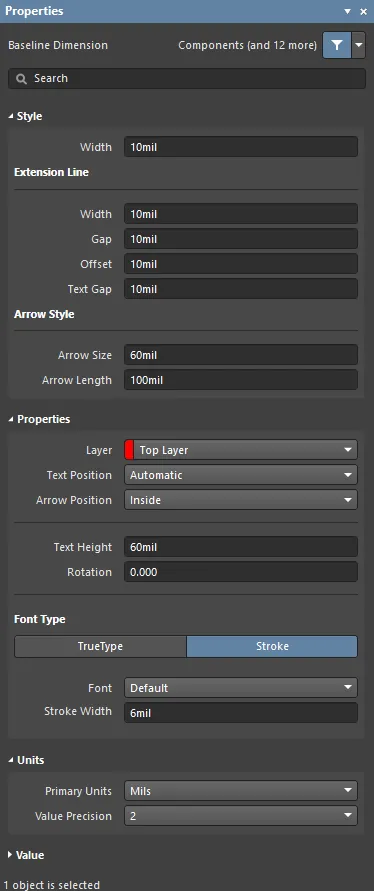Open the Arrow Position dropdown

coord(241,499)
